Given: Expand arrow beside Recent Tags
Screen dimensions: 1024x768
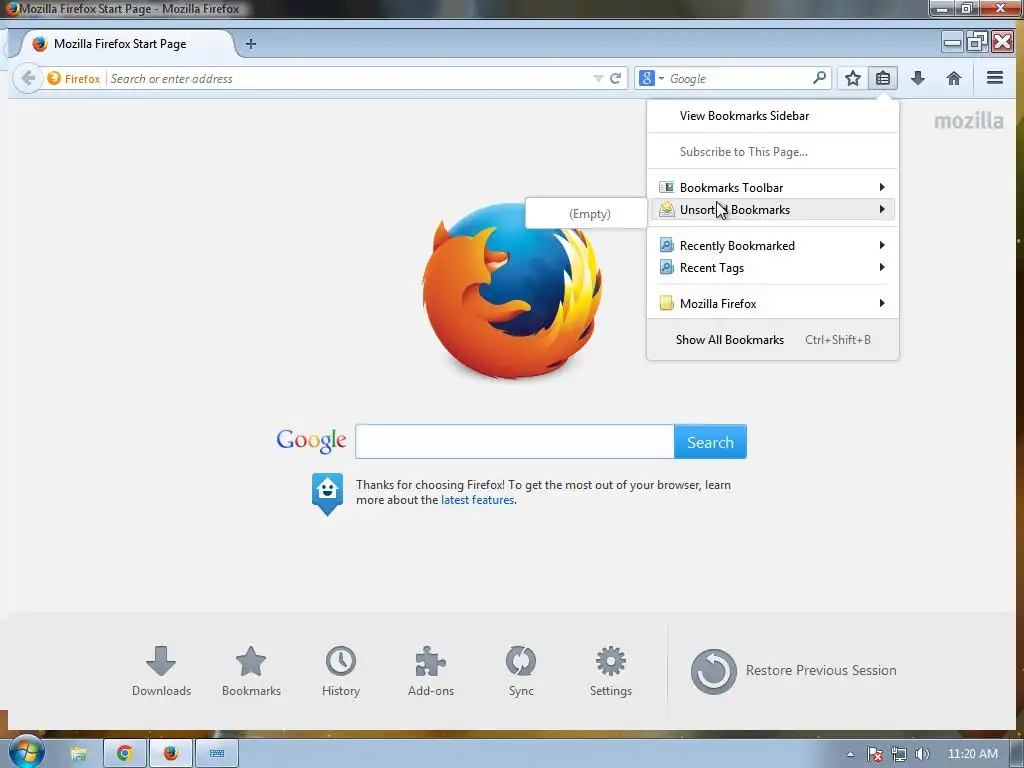Looking at the screenshot, I should click(x=882, y=268).
